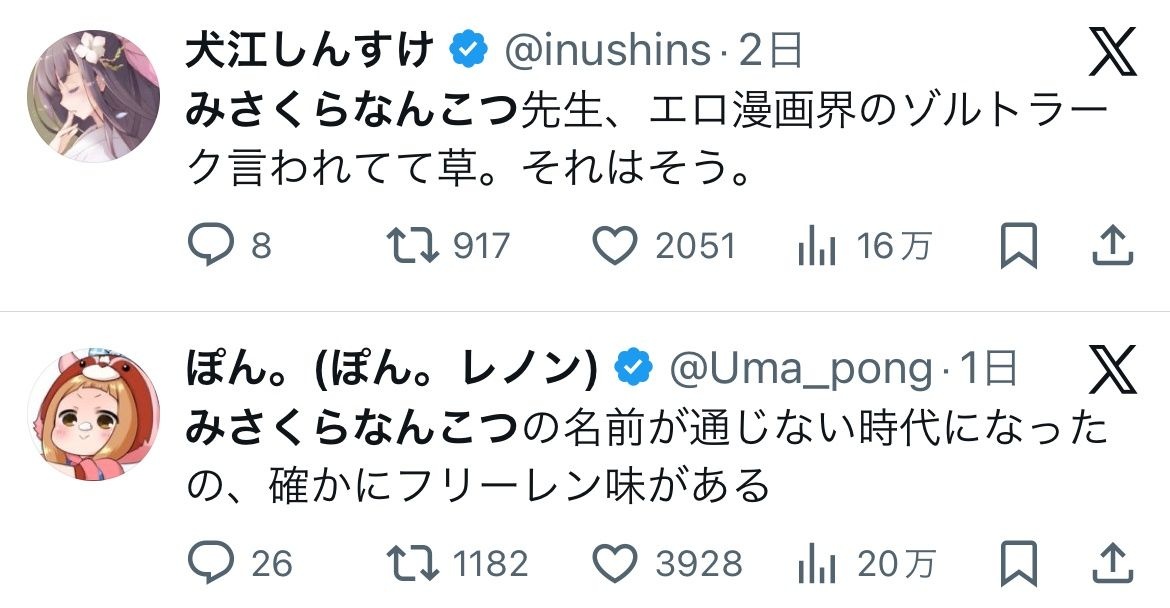View analytics on the @inushins tweet
1170x608 pixels.
click(x=817, y=246)
